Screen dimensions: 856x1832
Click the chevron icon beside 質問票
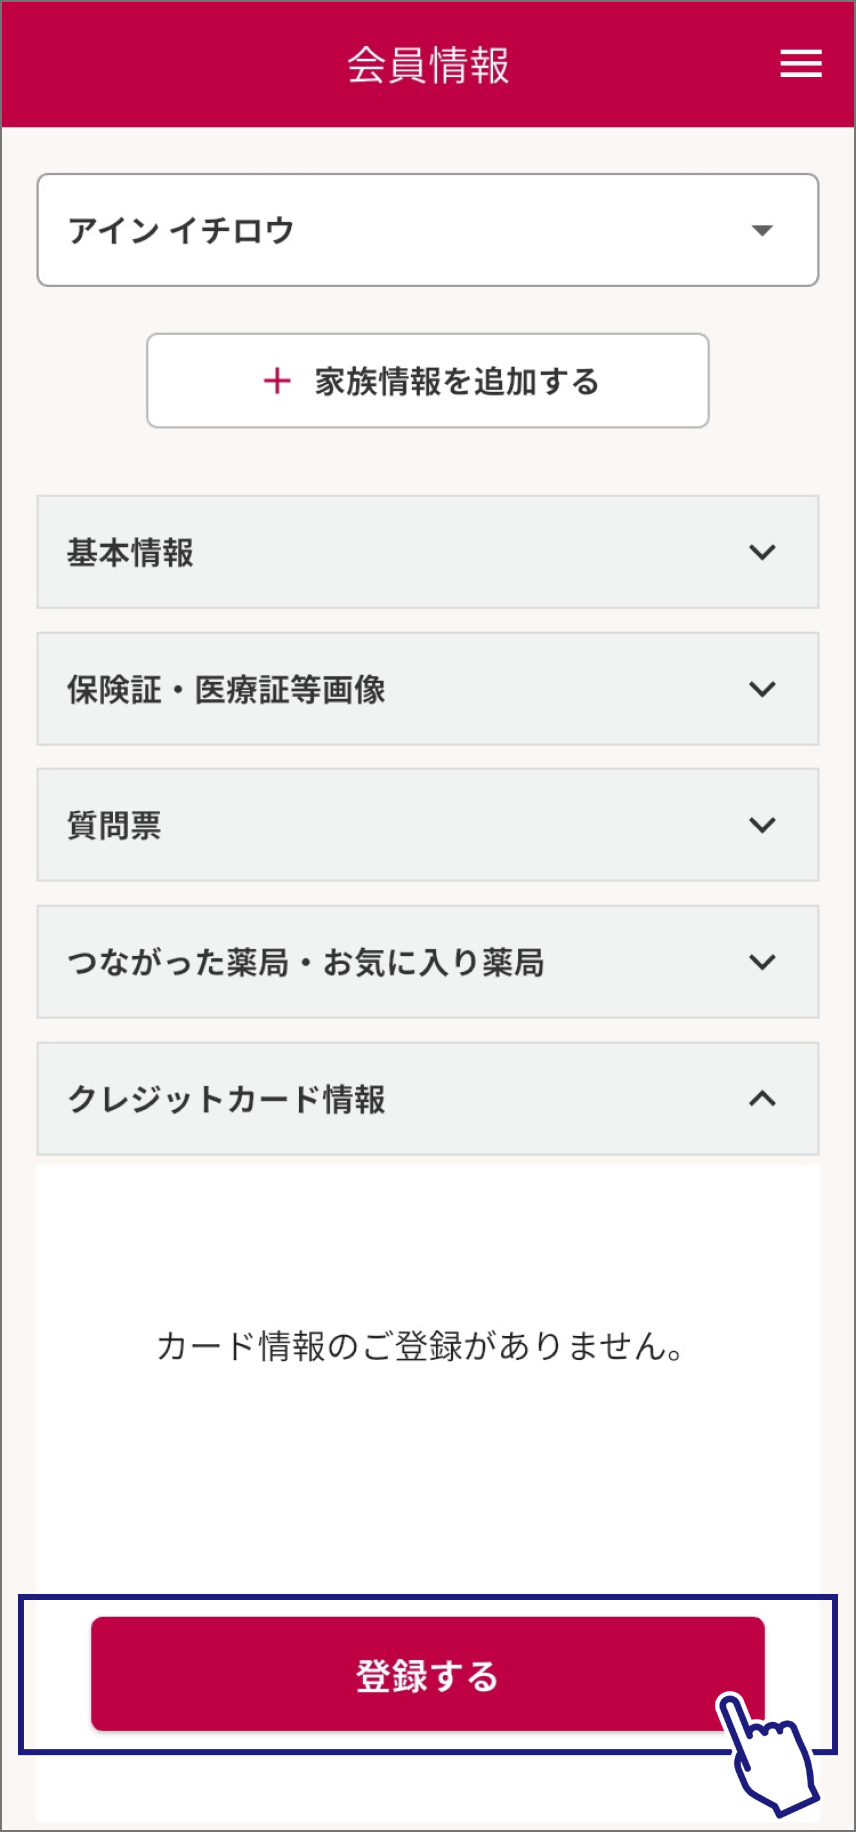coord(762,825)
